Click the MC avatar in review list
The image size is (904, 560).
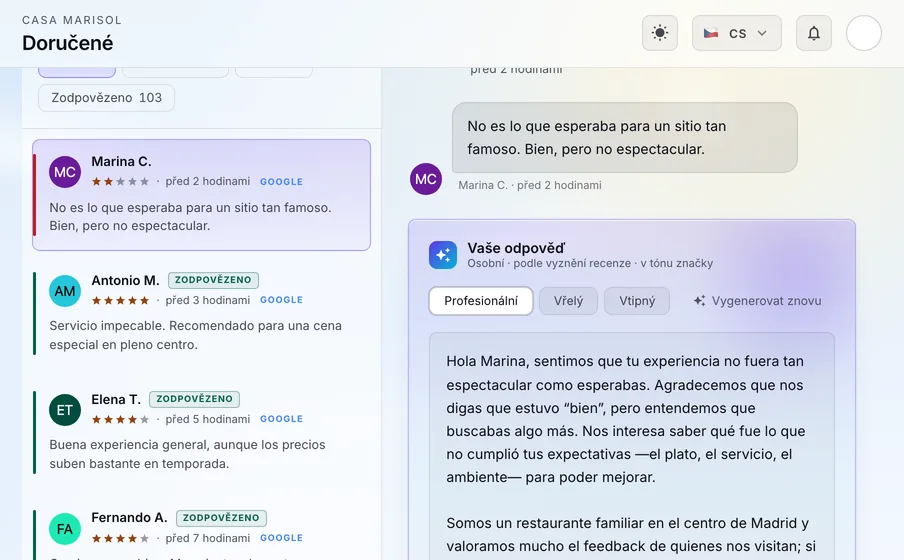[x=65, y=172]
